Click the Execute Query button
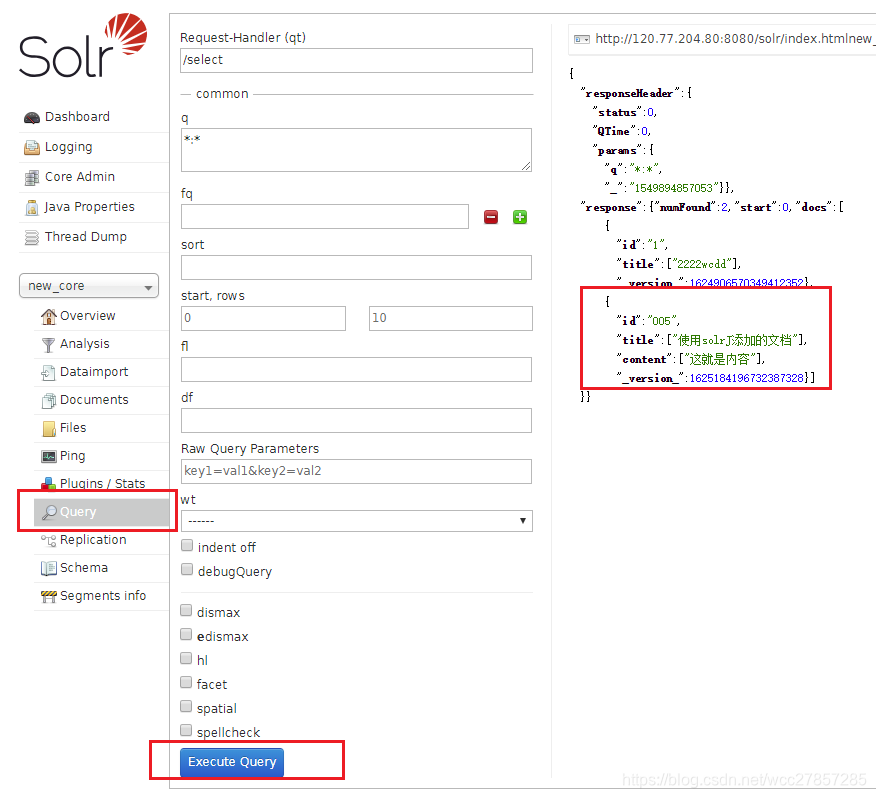The image size is (876, 798). click(232, 762)
